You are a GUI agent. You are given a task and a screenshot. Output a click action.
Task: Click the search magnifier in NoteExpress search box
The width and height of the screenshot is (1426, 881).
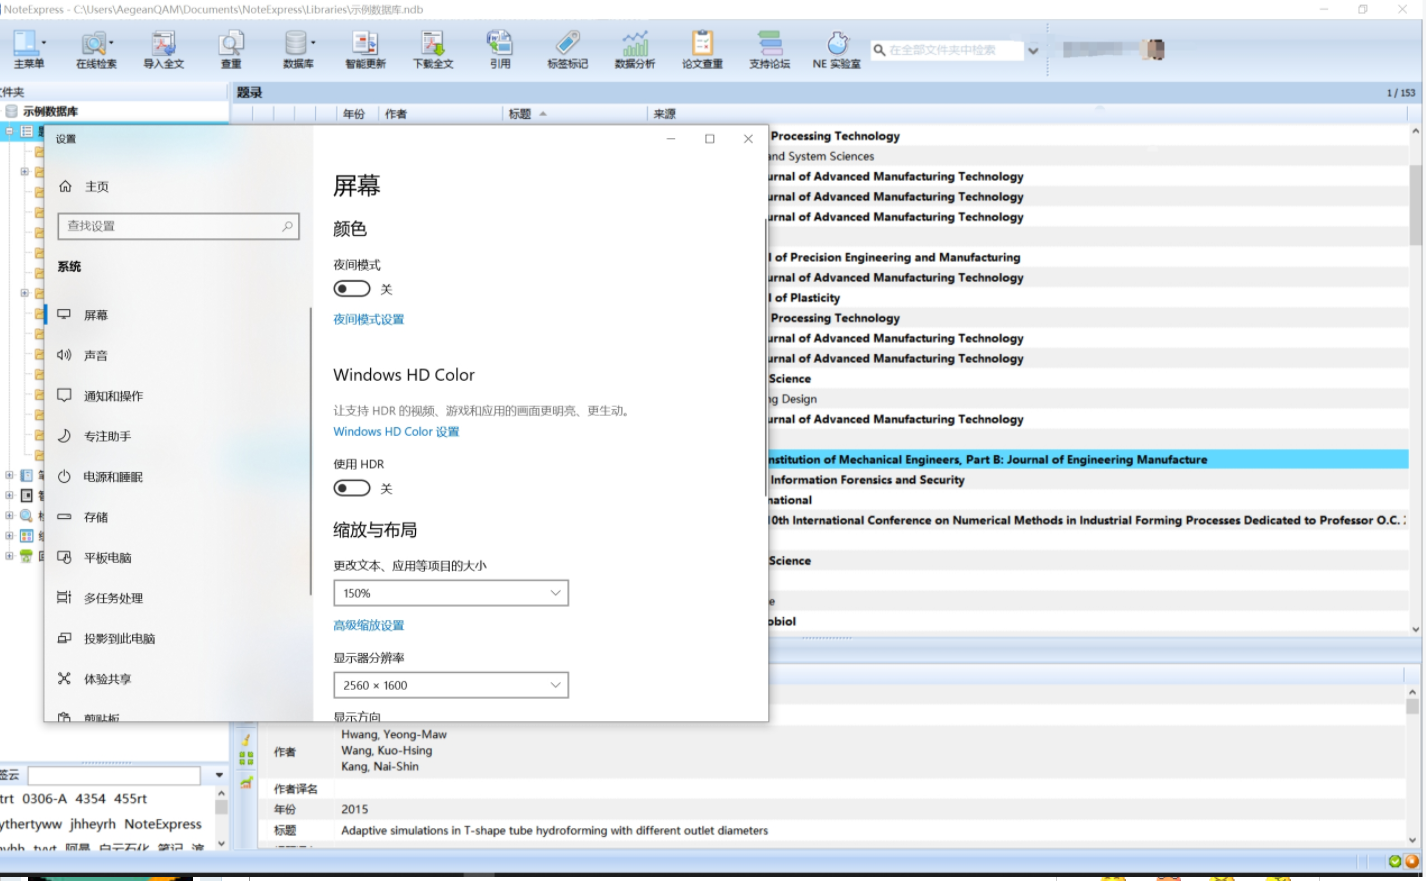tap(879, 50)
